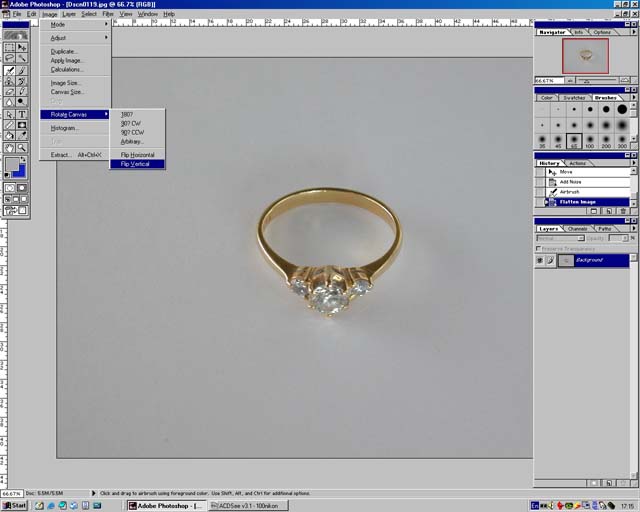Click trash icon in History palette
Viewport: 640px width, 512px height.
coord(623,211)
